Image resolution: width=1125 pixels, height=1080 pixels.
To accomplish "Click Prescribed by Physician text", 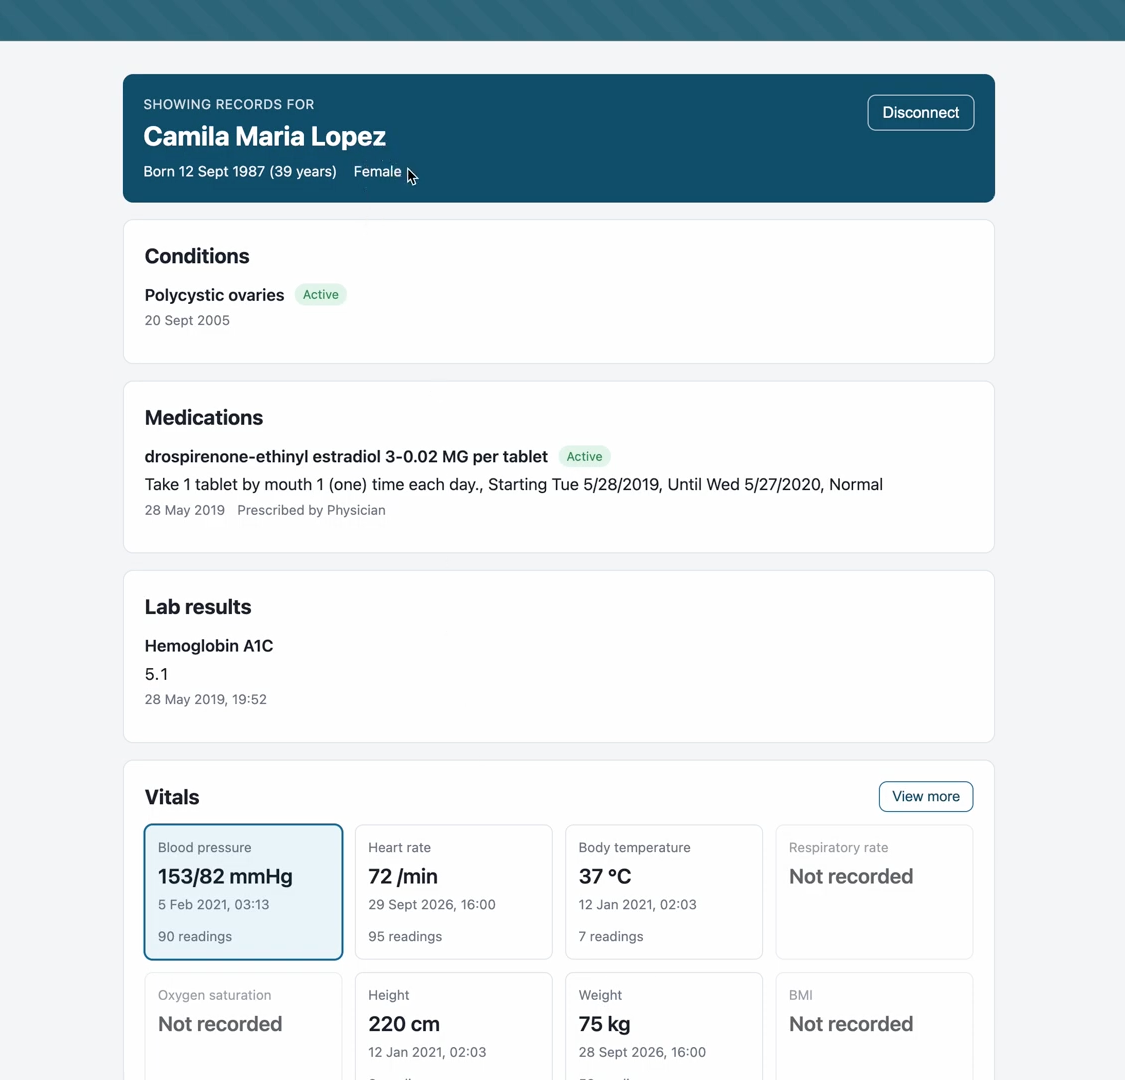I will [311, 510].
